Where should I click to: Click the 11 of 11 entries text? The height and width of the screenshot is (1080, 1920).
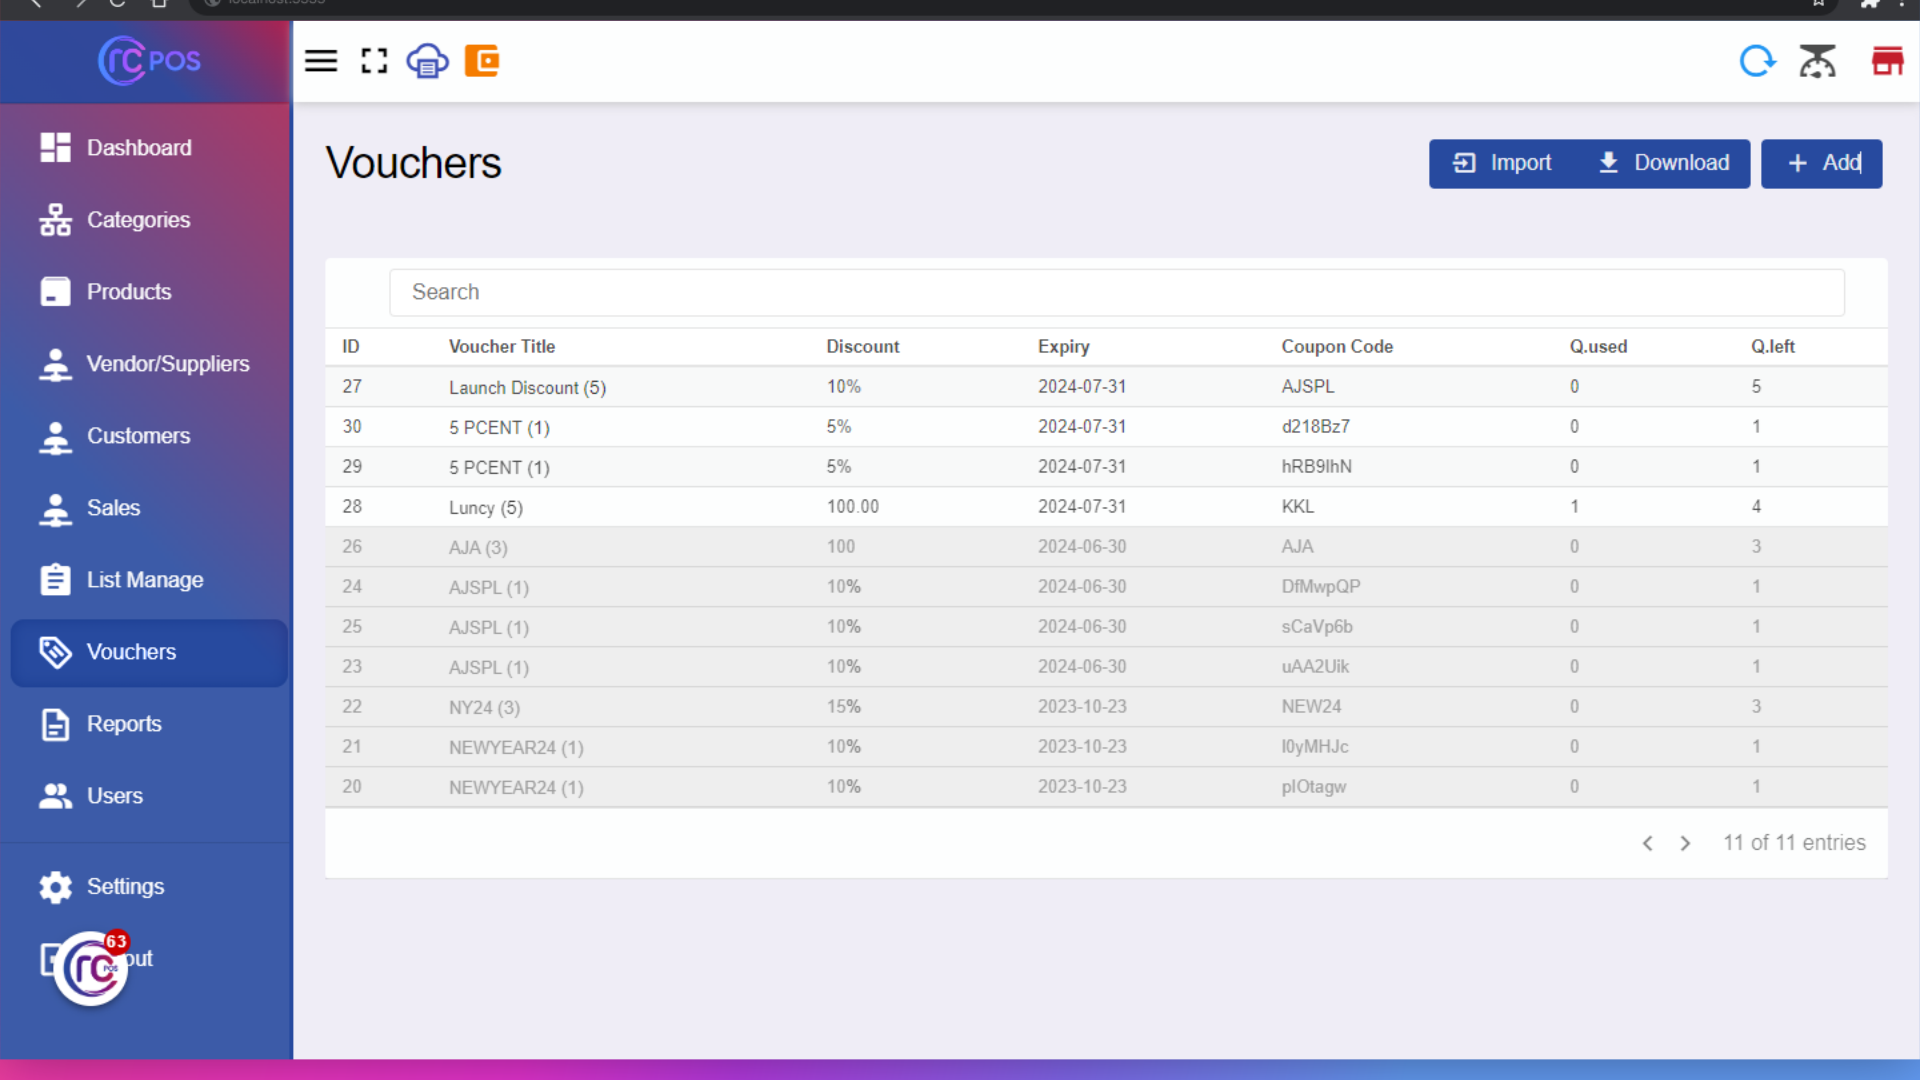(1794, 843)
